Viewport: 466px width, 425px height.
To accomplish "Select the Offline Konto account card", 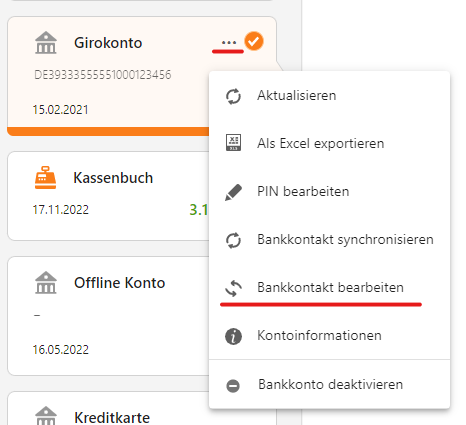I will [x=108, y=316].
